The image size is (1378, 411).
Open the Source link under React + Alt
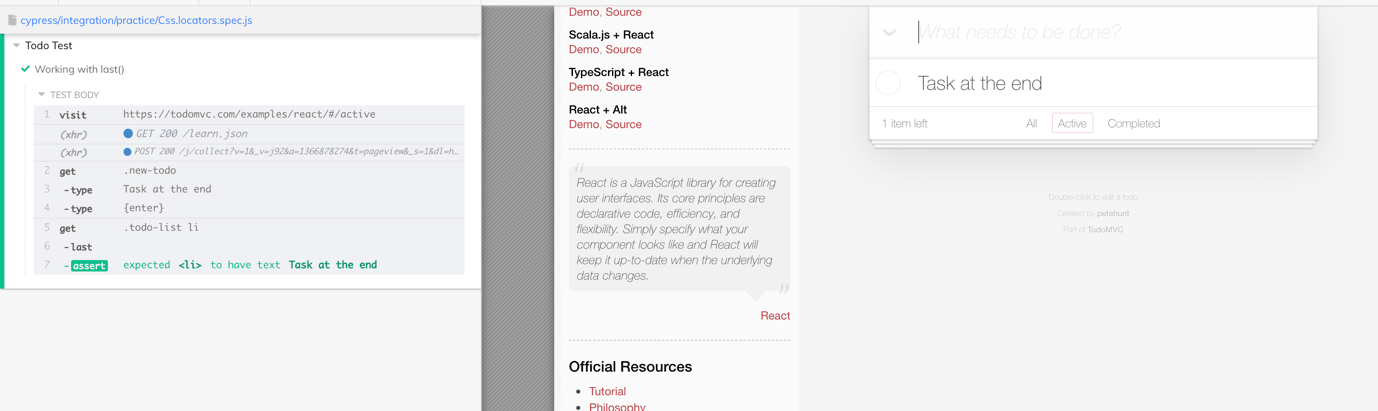(x=623, y=125)
